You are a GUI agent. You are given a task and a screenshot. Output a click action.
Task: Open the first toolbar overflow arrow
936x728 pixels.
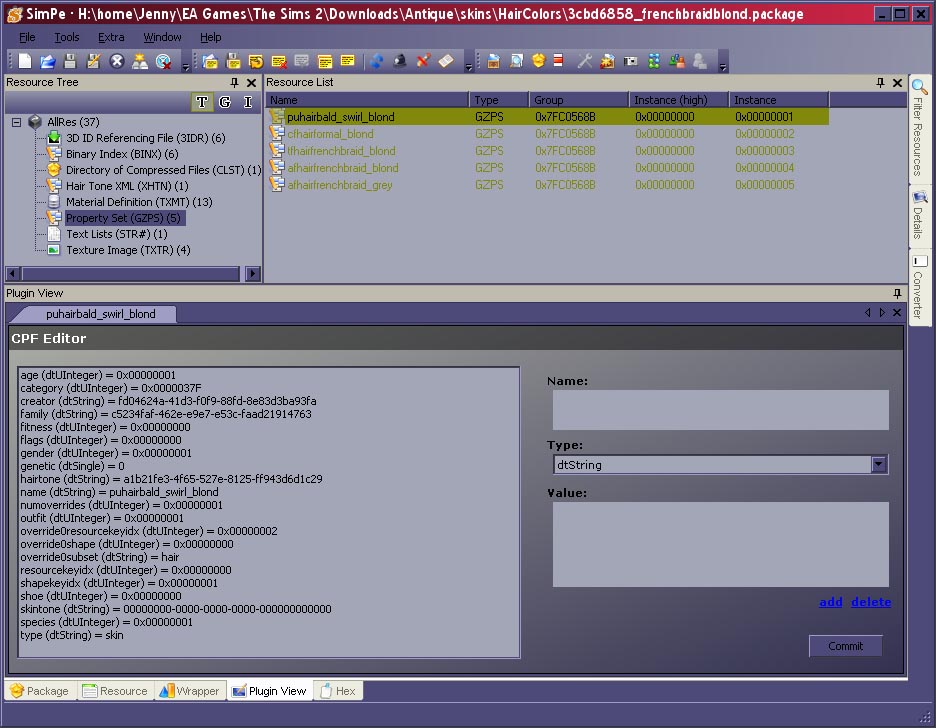[186, 66]
